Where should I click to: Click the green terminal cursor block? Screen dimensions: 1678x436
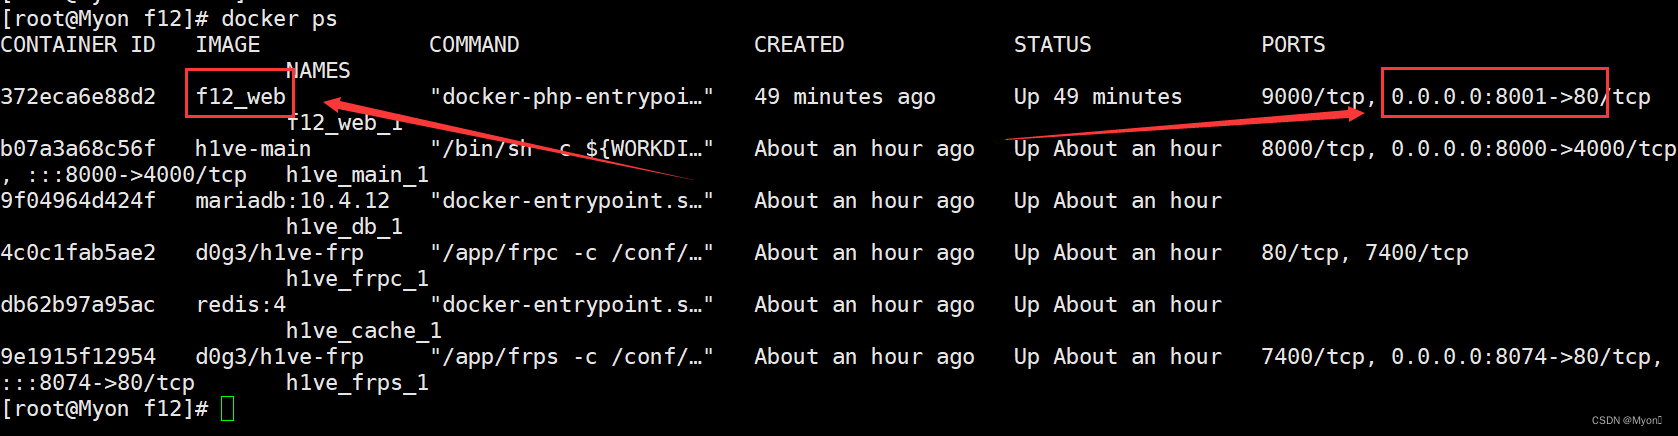[x=228, y=408]
